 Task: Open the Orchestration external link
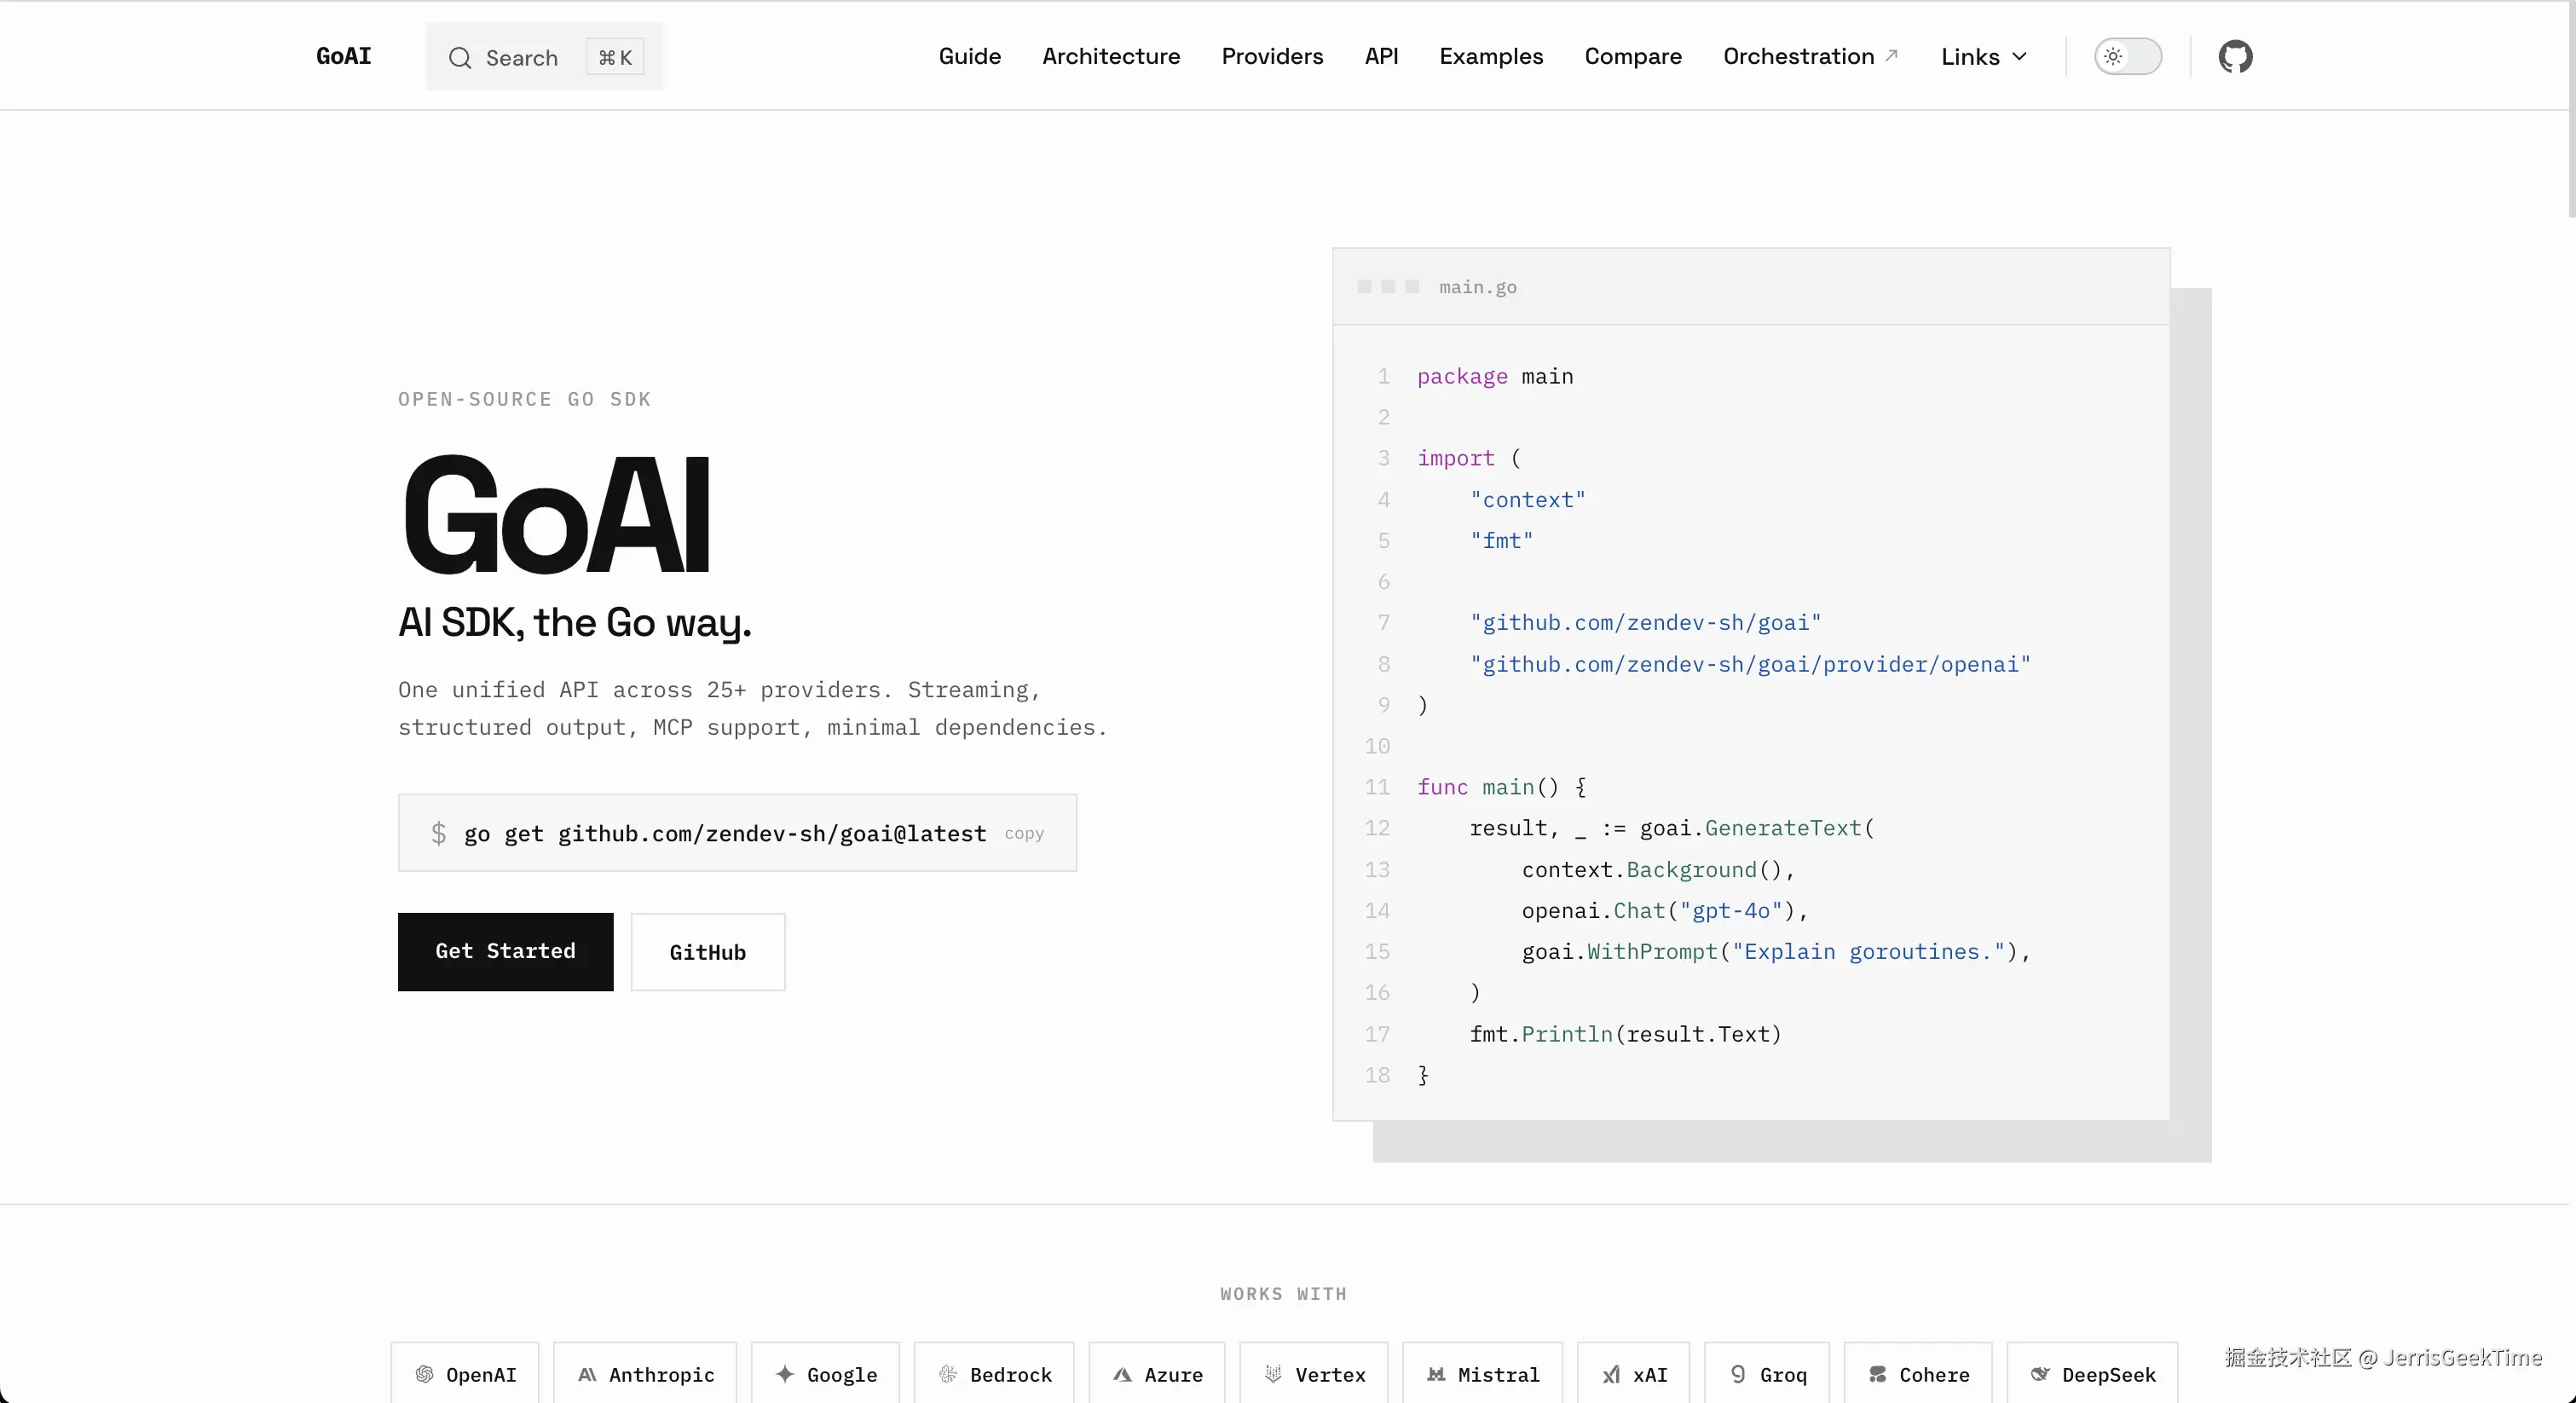pos(1810,56)
